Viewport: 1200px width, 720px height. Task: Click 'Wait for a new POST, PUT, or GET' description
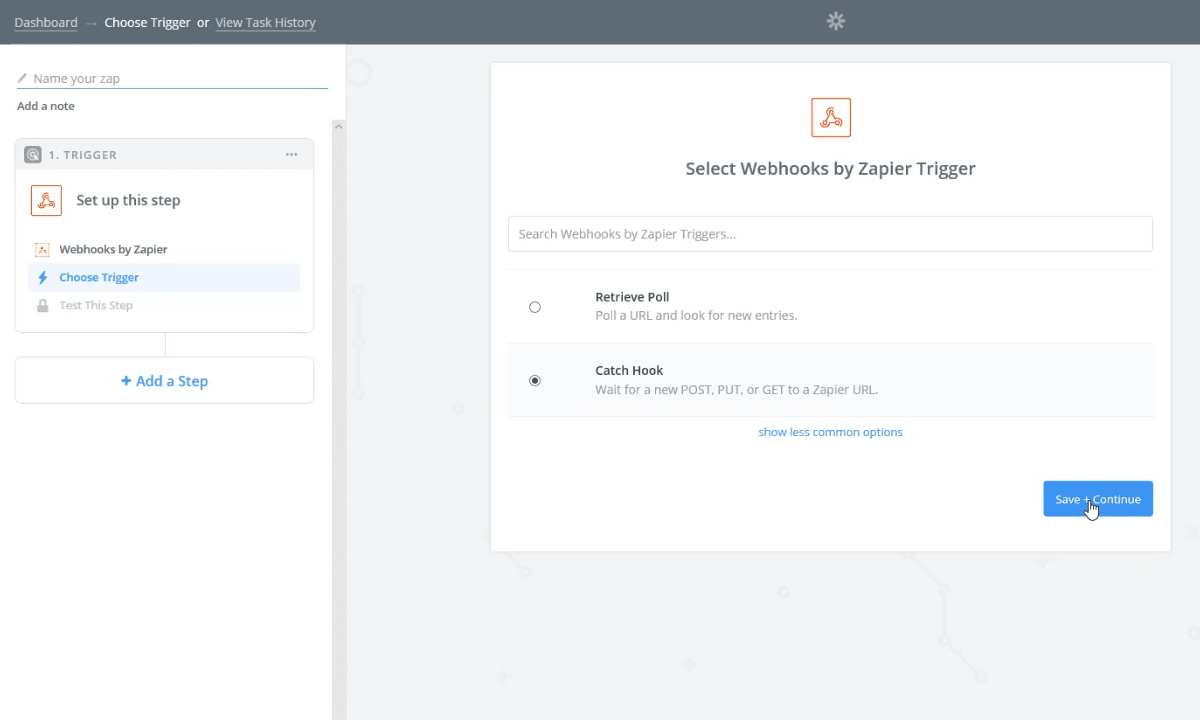736,389
